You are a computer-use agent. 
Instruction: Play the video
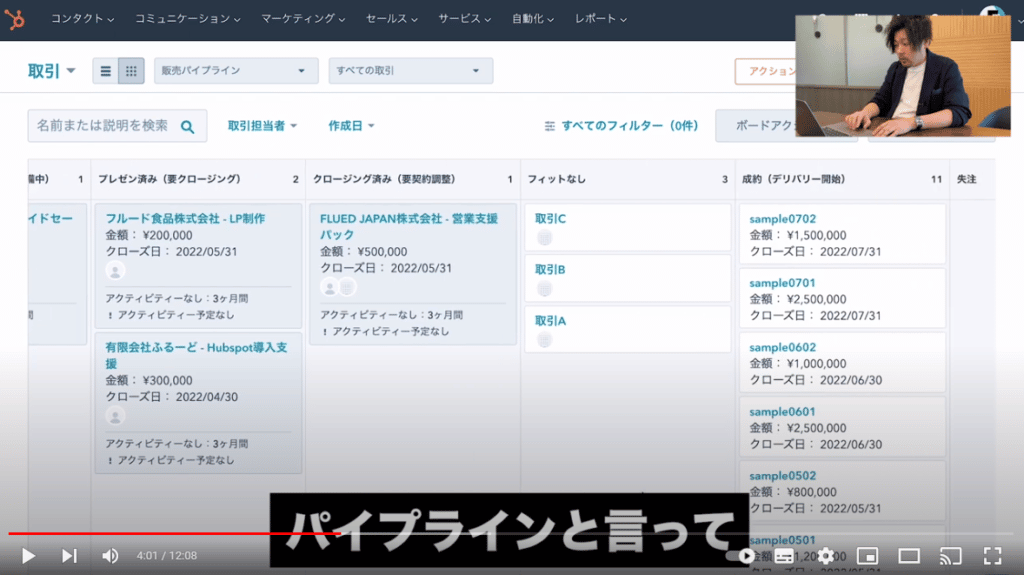tap(28, 555)
